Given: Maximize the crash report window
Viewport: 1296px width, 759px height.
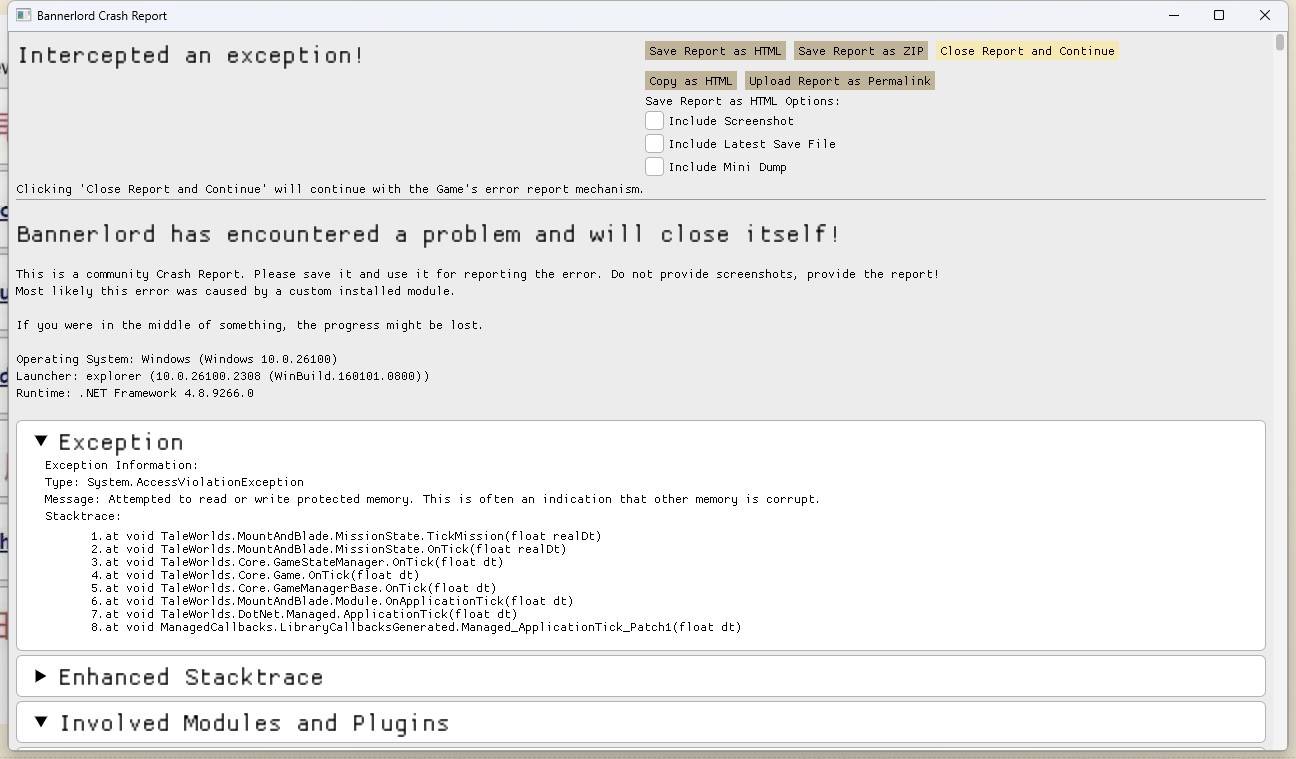Looking at the screenshot, I should coord(1219,15).
